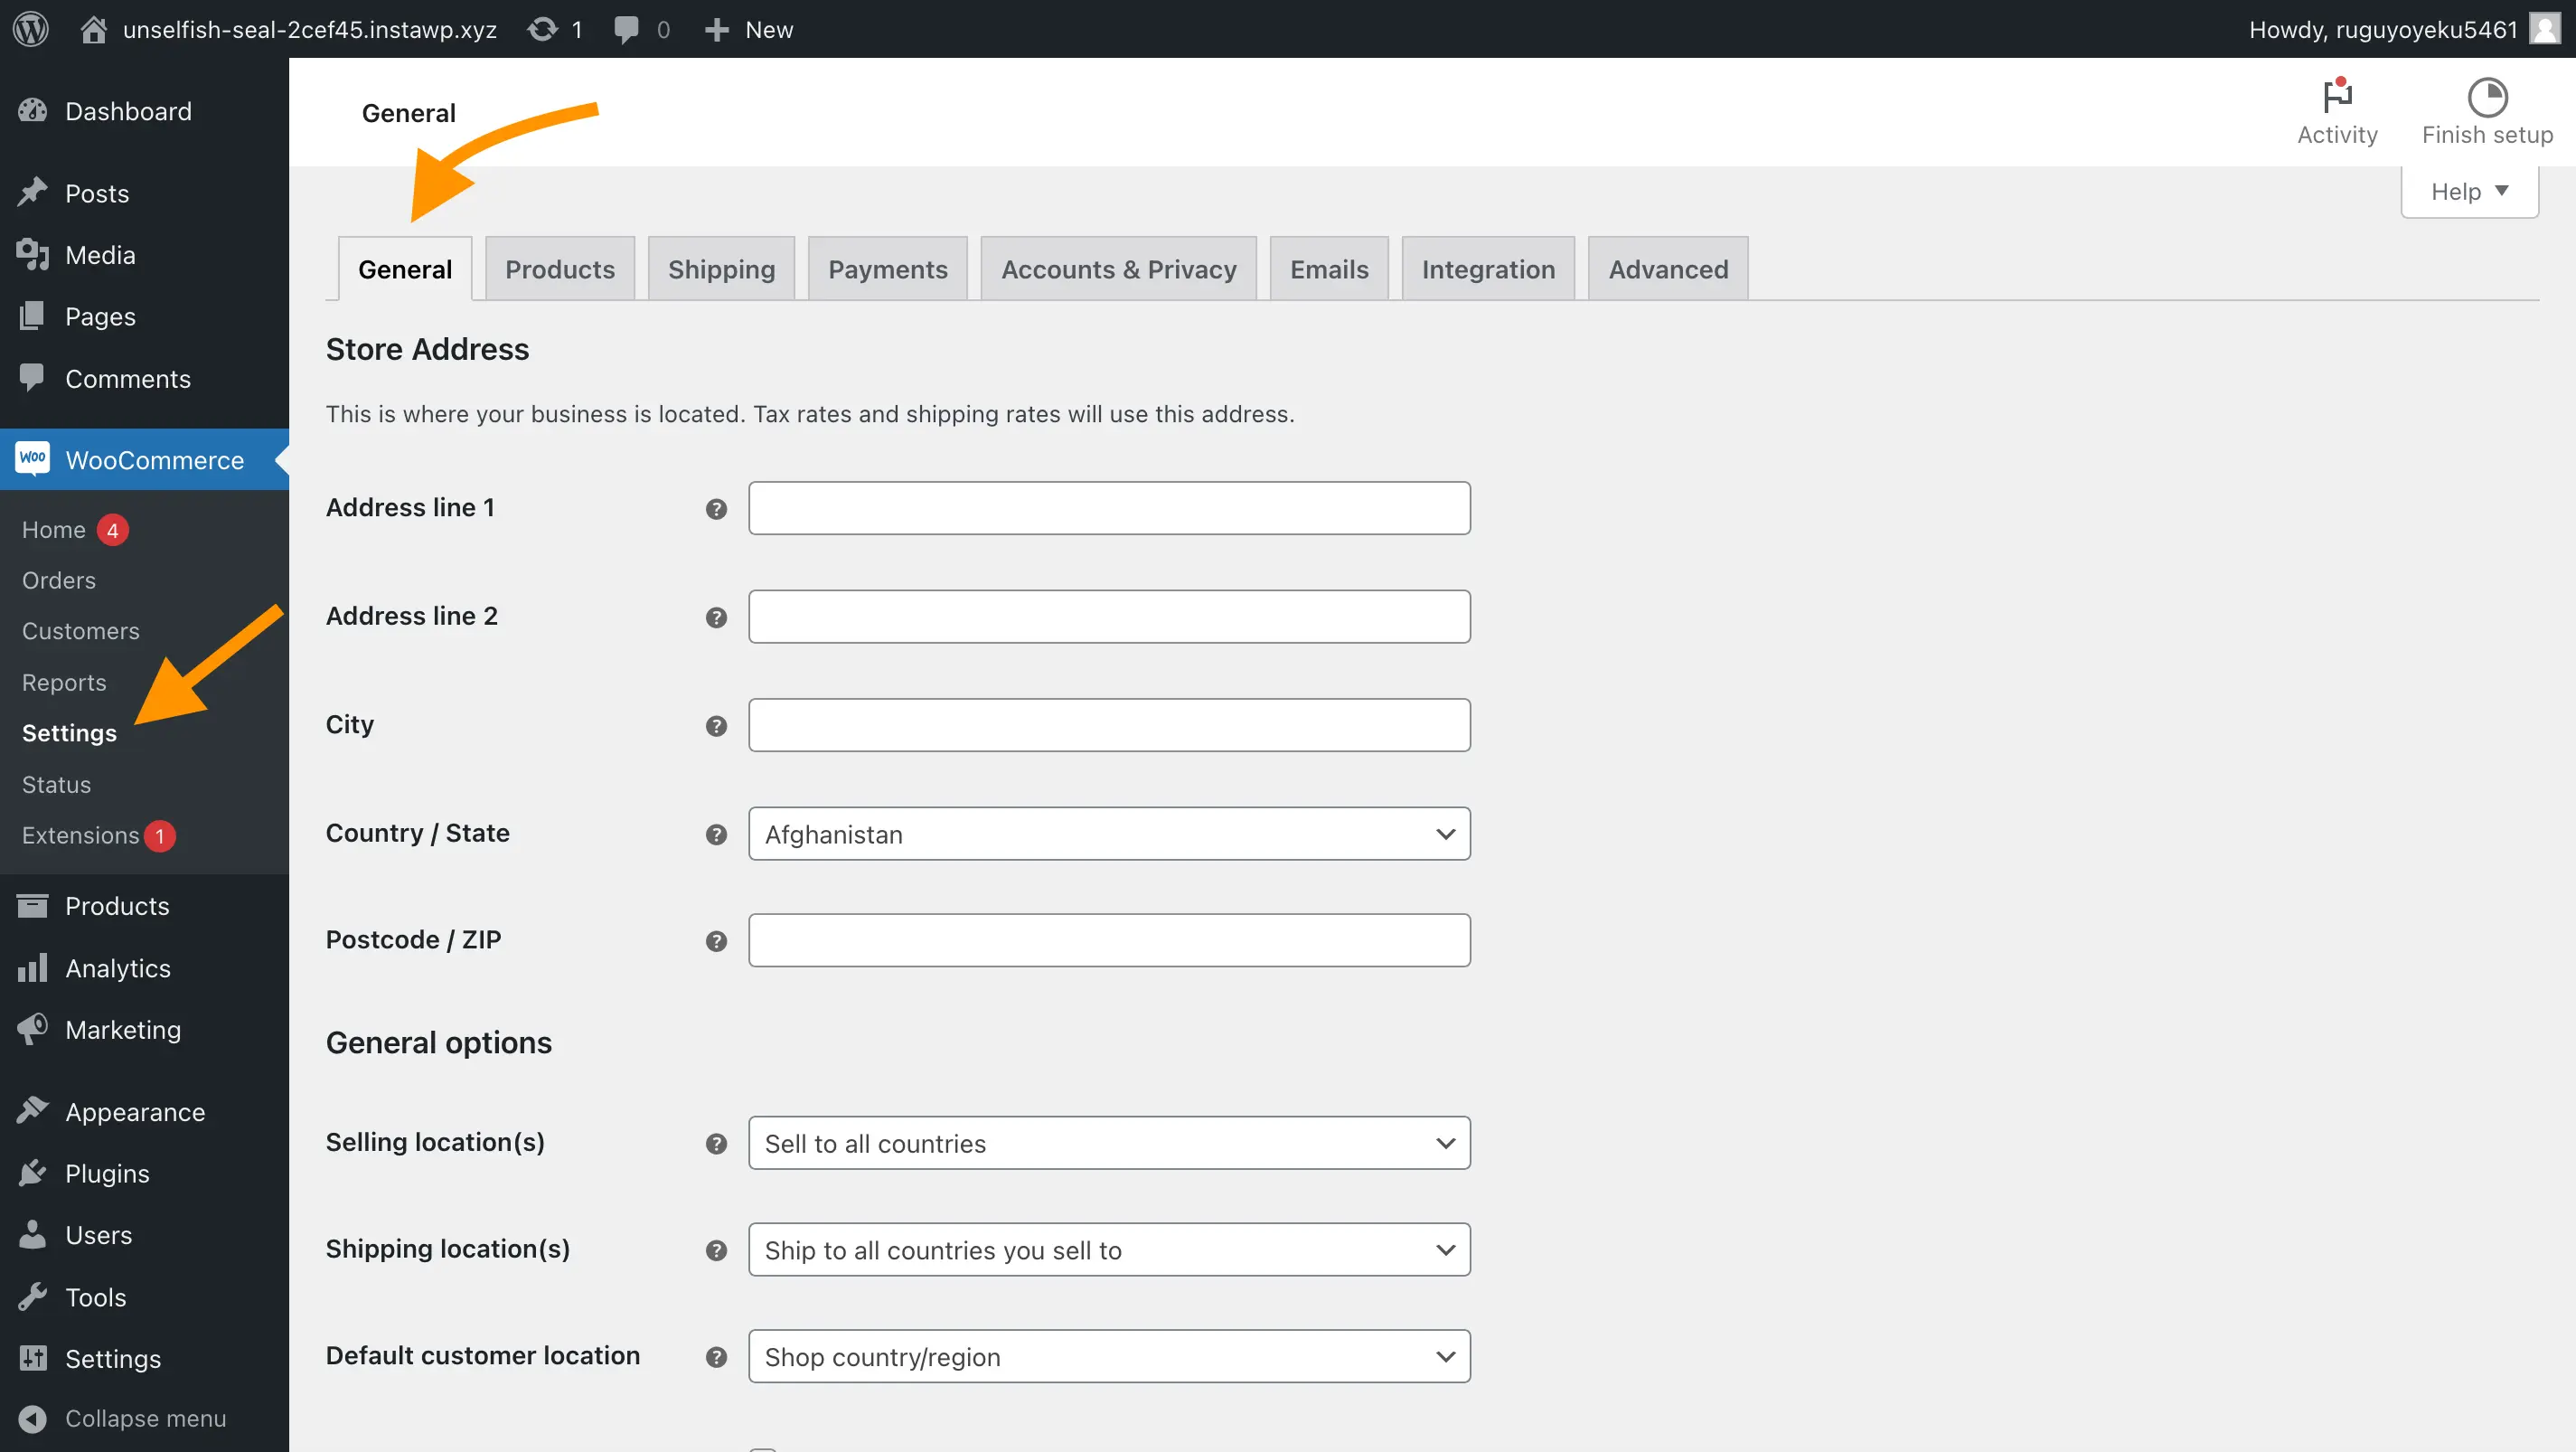
Task: Click the Activity icon in top right
Action: click(2339, 98)
